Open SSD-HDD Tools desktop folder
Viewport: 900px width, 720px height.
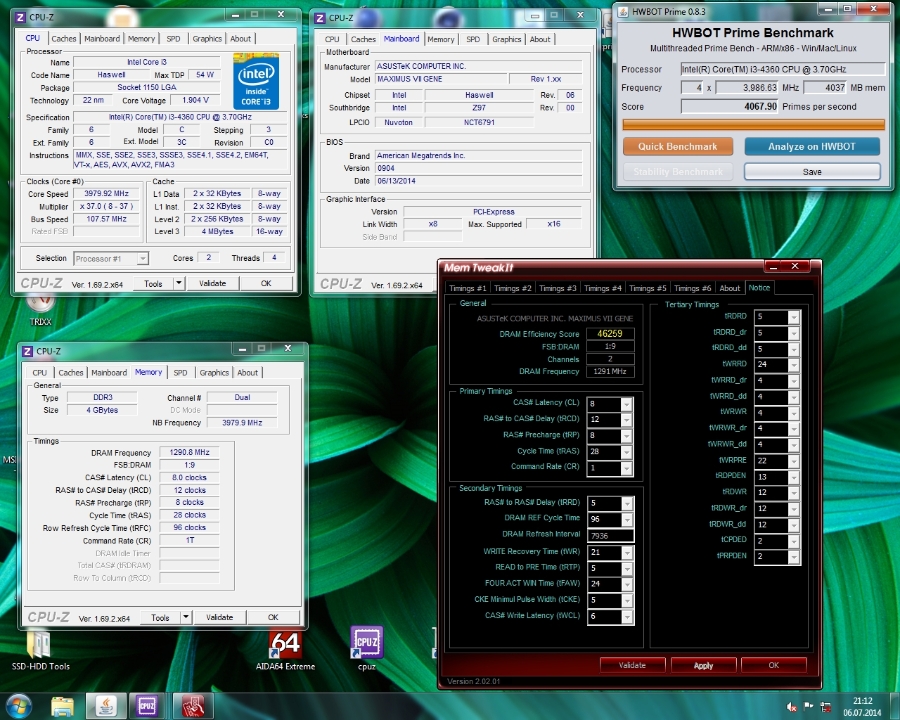[x=40, y=651]
